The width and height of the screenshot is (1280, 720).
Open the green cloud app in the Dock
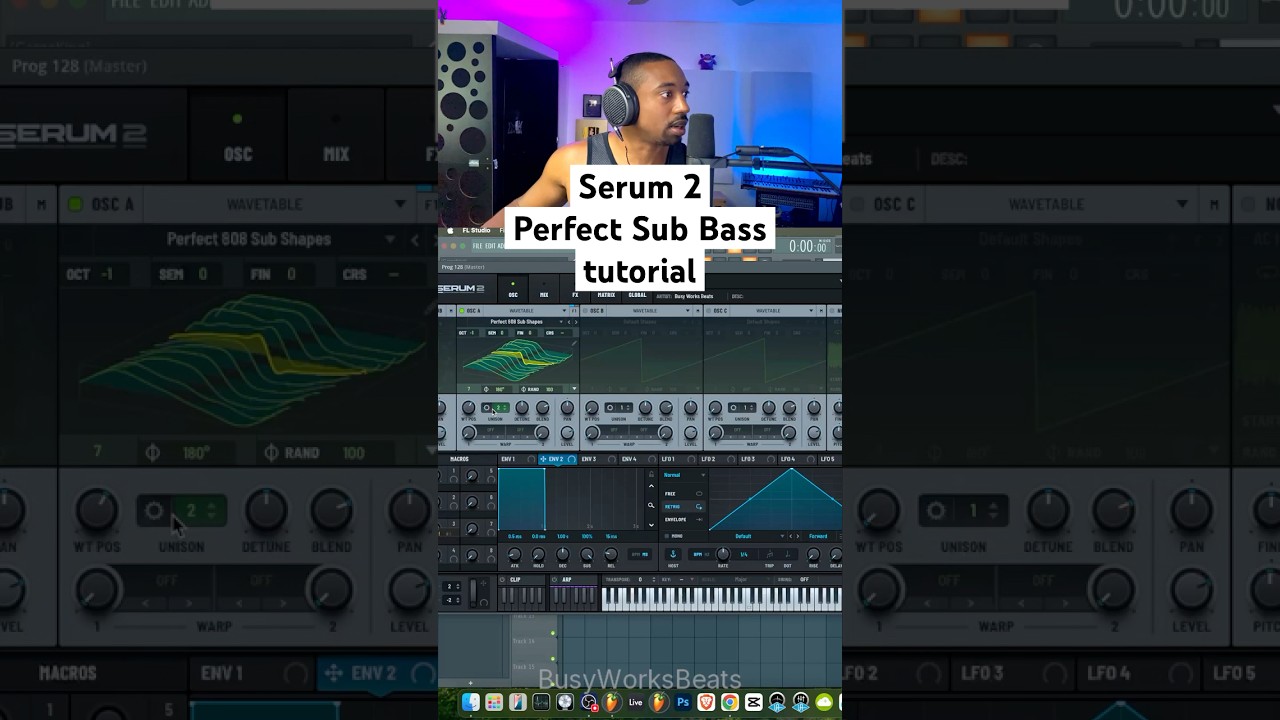click(x=824, y=702)
